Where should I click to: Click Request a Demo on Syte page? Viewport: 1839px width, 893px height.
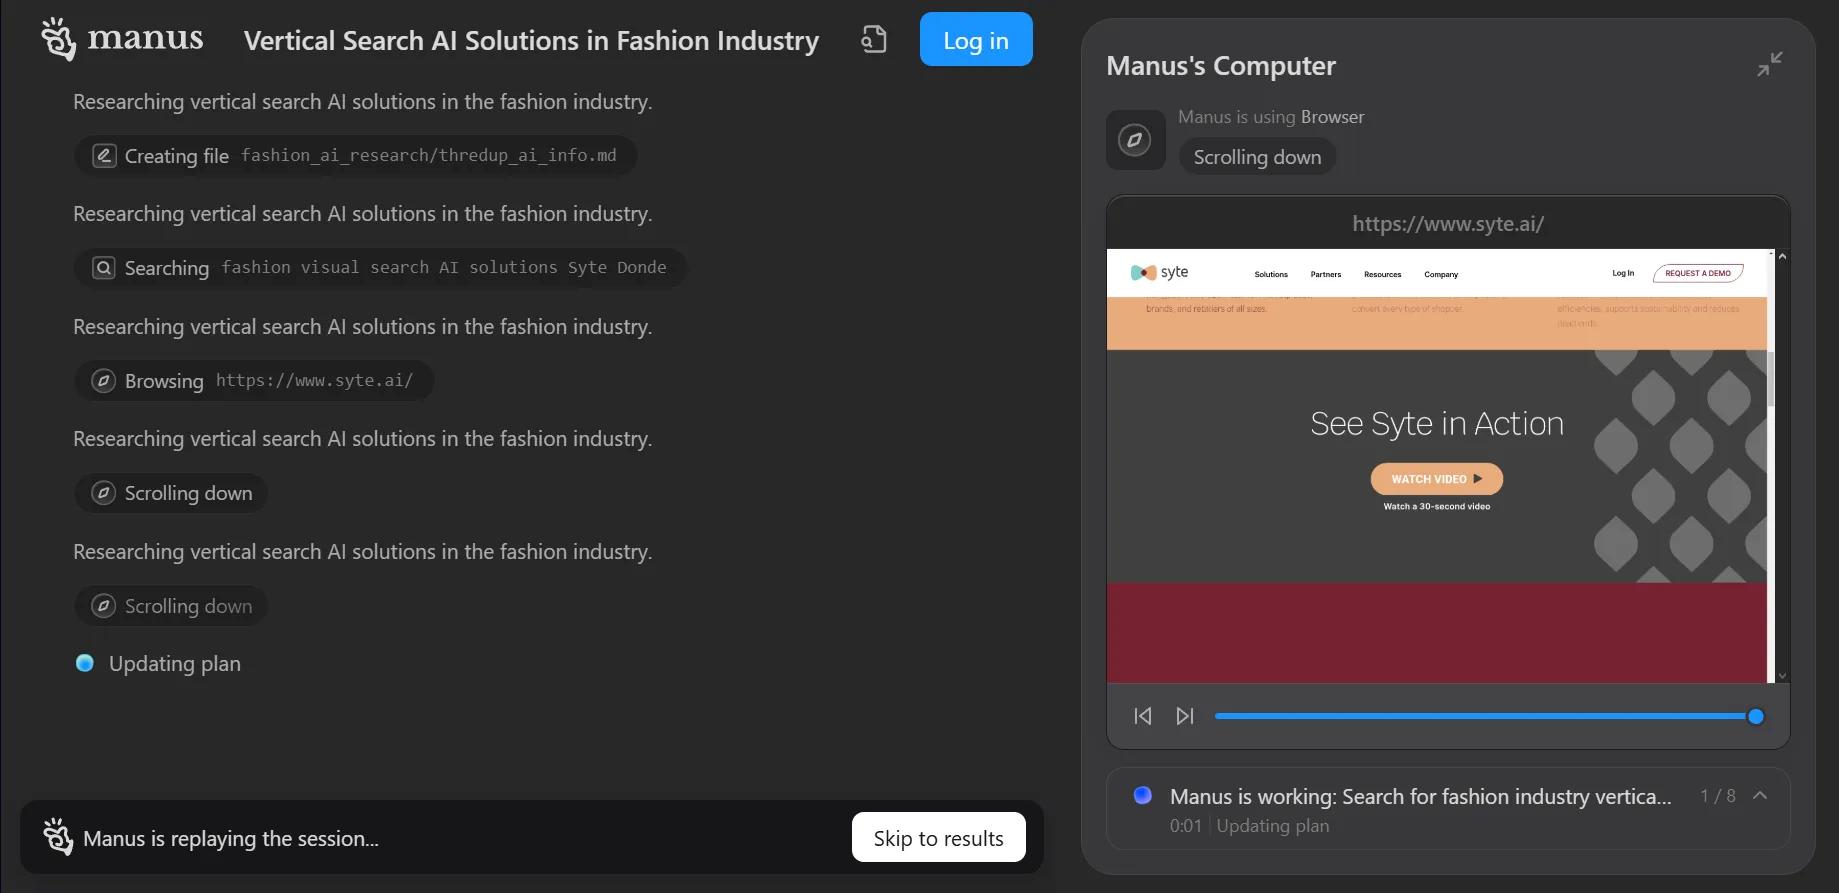click(1698, 273)
